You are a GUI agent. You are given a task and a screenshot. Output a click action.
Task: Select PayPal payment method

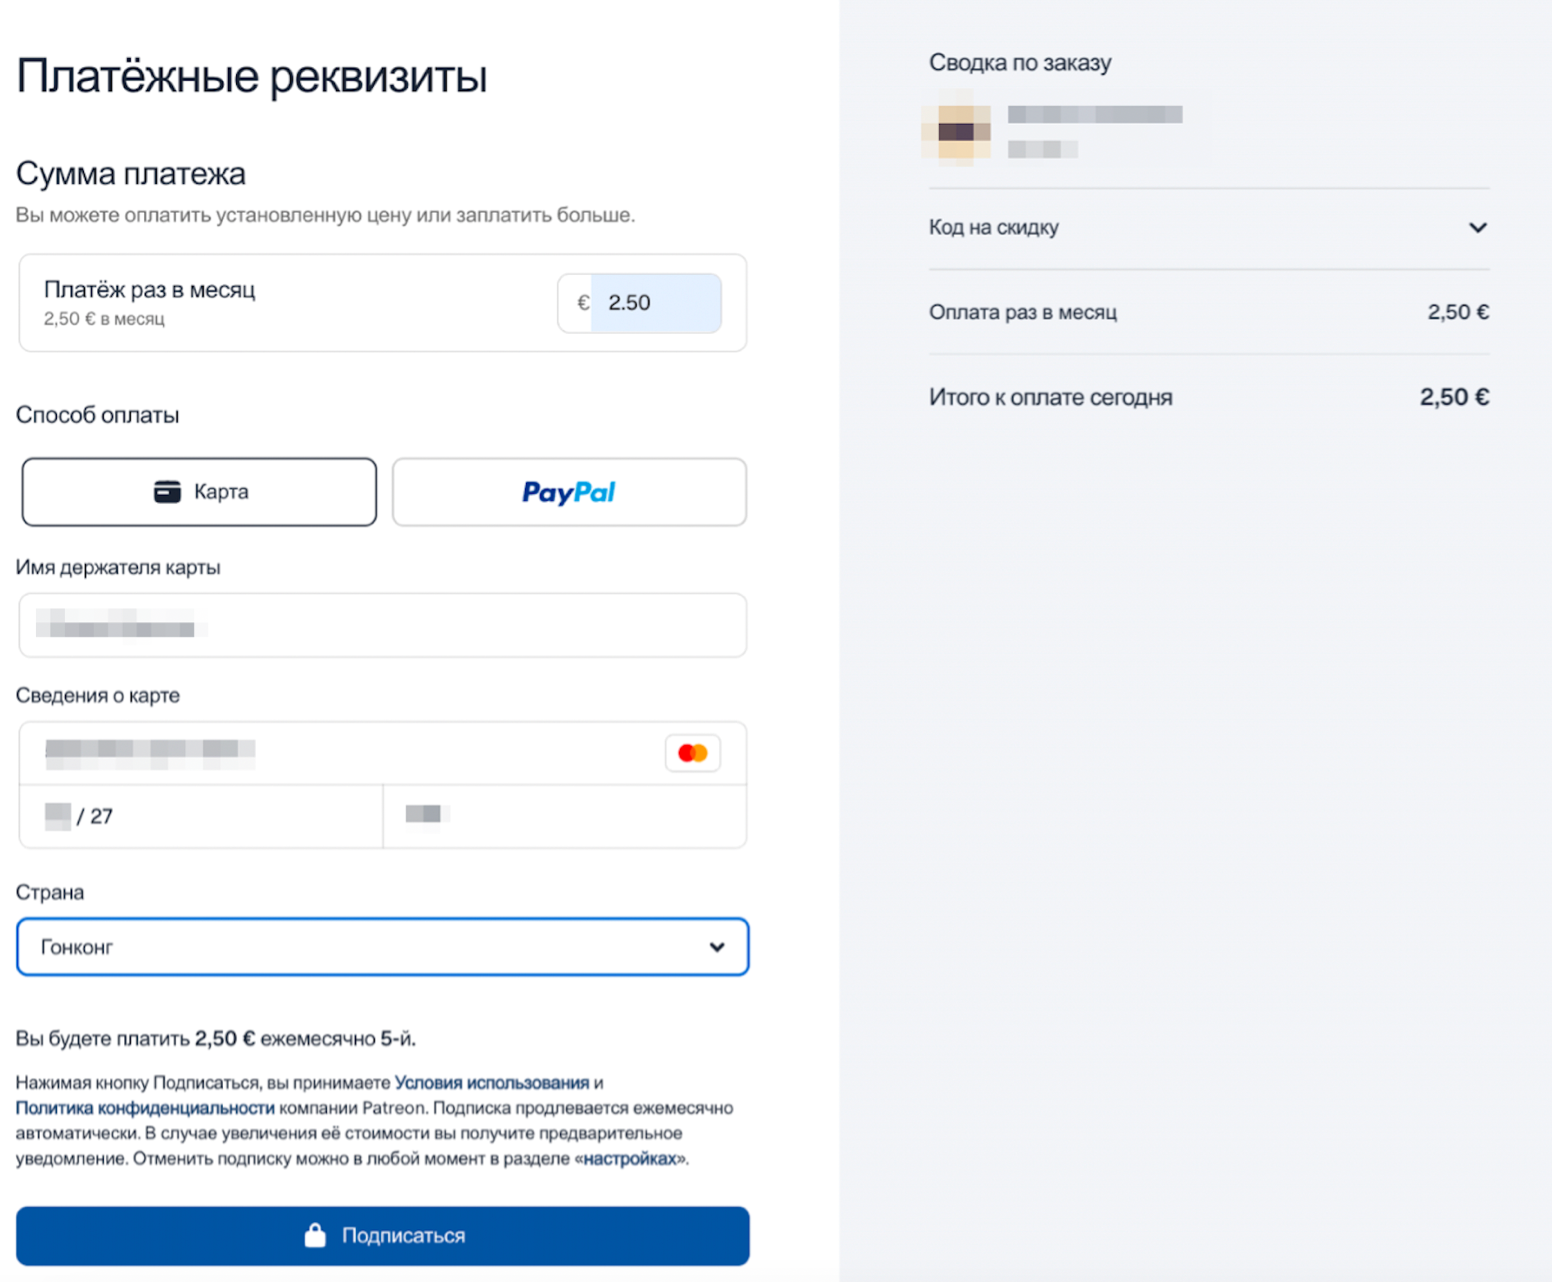point(569,492)
